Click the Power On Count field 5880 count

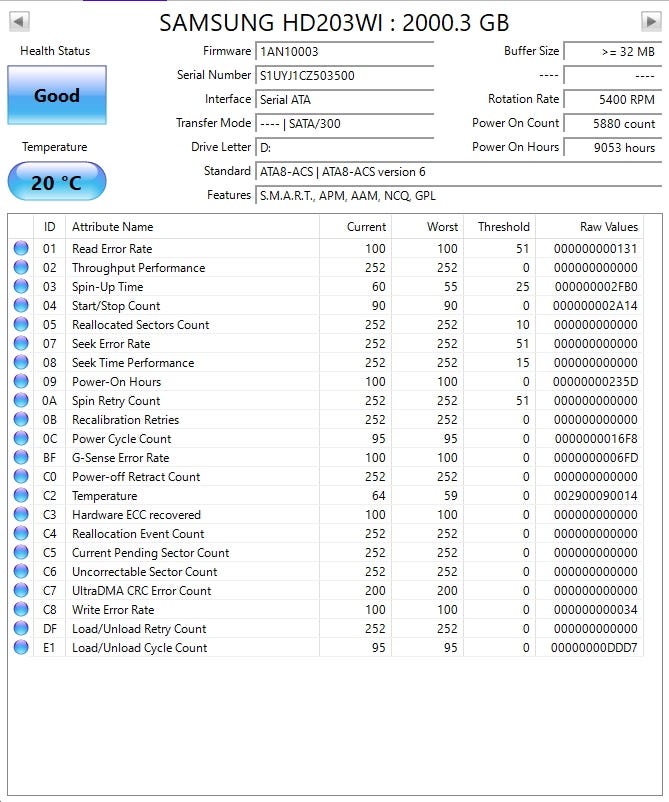(612, 123)
